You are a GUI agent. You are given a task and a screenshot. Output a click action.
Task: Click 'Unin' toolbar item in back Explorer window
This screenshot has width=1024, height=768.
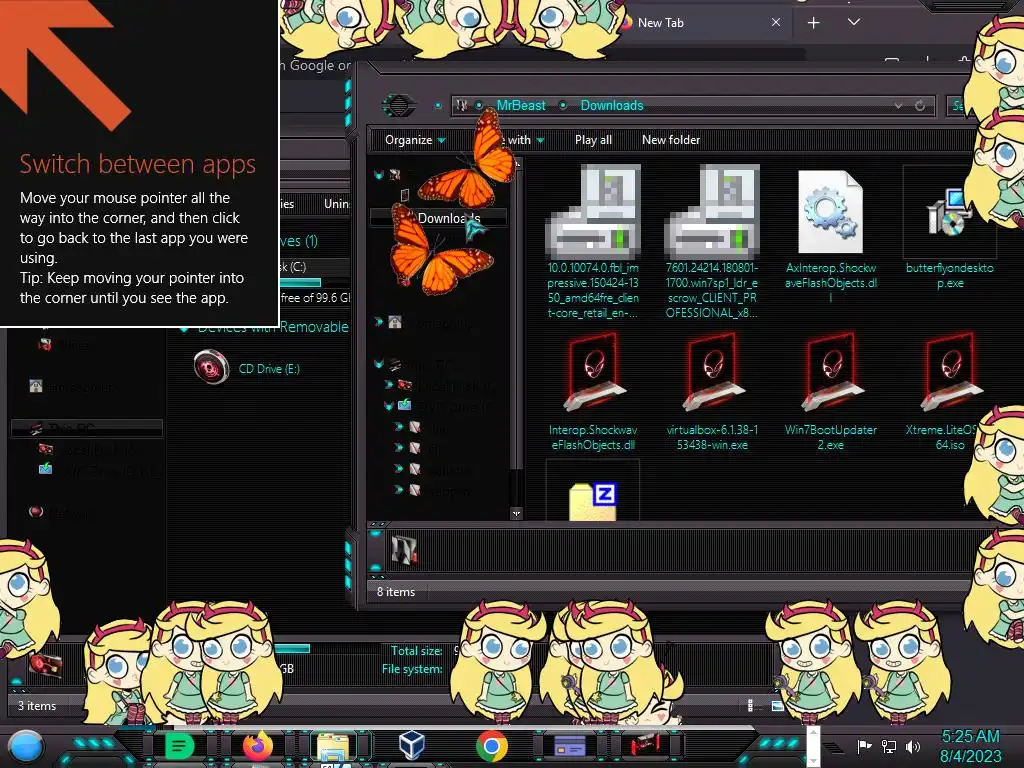336,204
